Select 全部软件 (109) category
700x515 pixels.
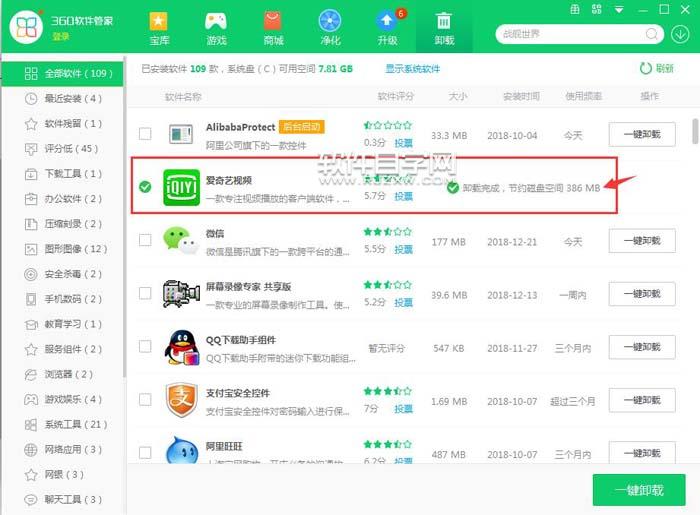pos(62,74)
